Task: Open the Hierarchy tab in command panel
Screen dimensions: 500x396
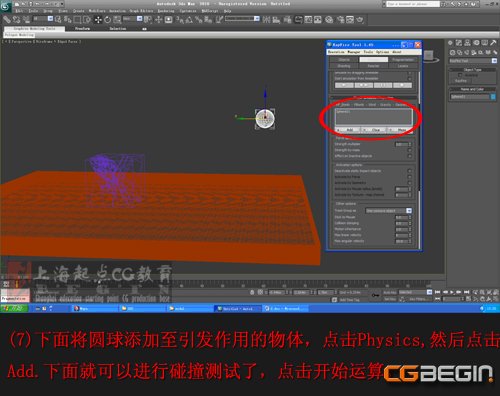Action: click(x=467, y=43)
